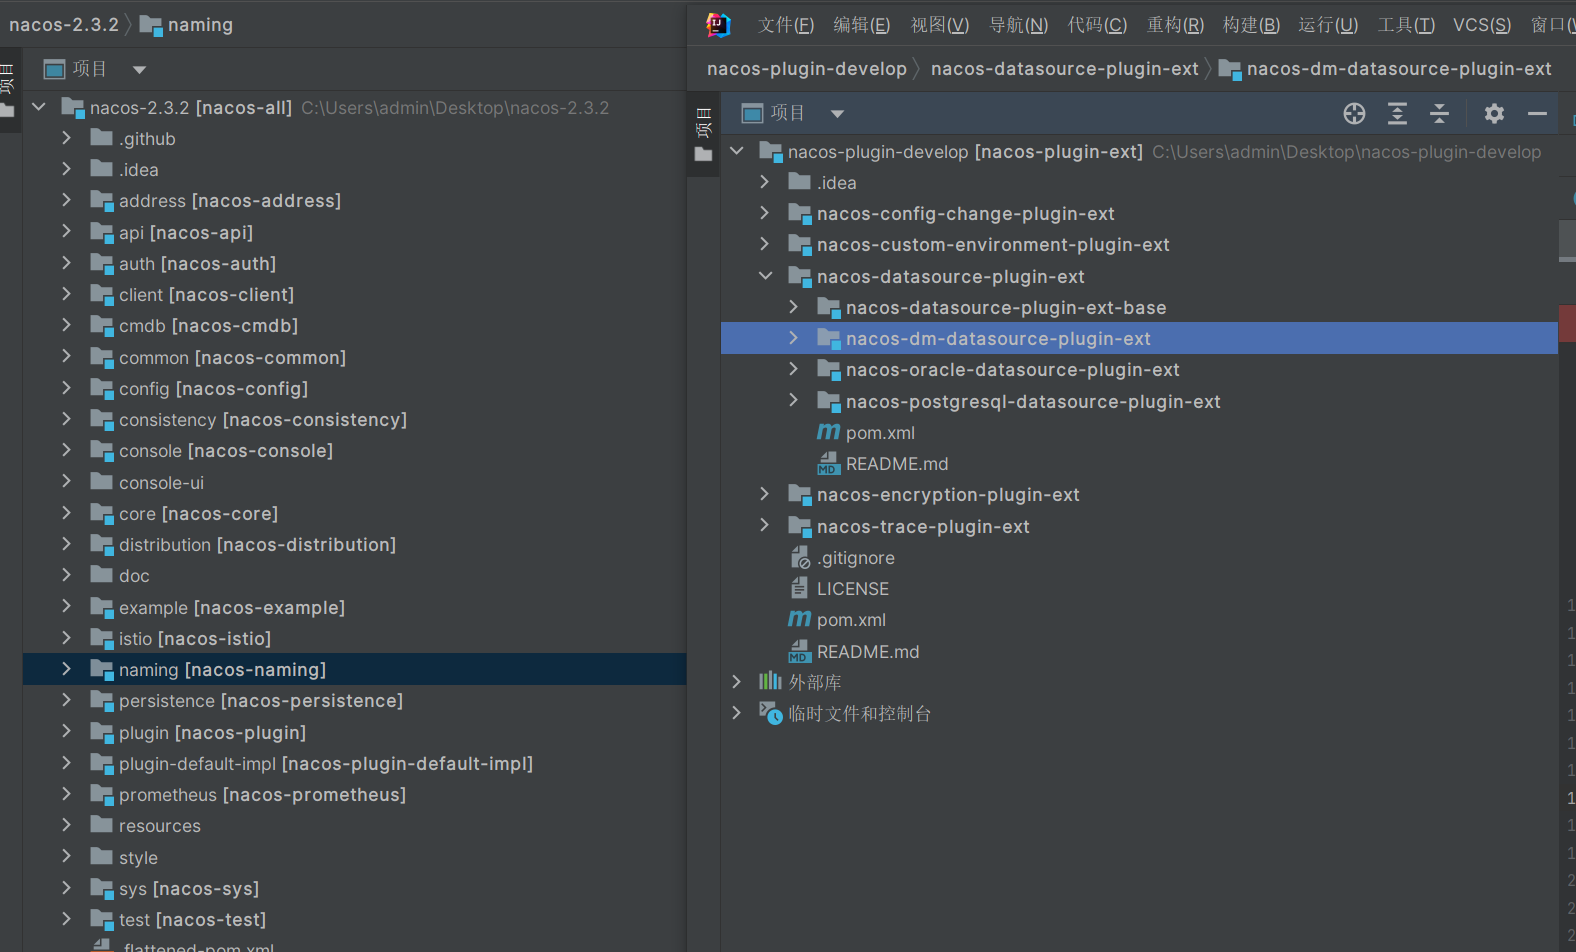This screenshot has width=1576, height=952.
Task: Open README.md in nacos-datasource-plugin-ext folder
Action: (x=896, y=464)
